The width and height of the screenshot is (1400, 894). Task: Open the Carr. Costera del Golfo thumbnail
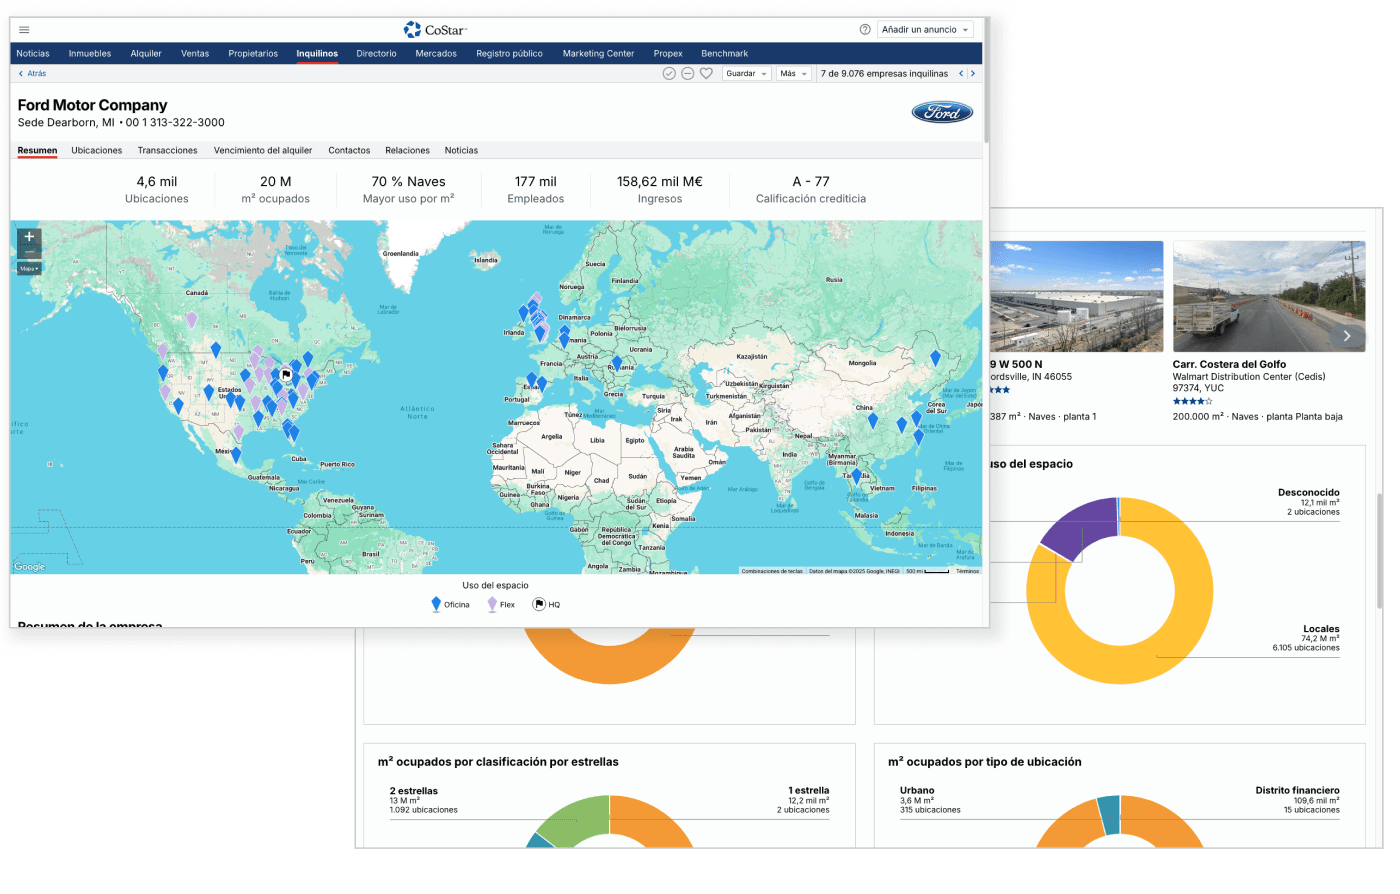pos(1268,296)
